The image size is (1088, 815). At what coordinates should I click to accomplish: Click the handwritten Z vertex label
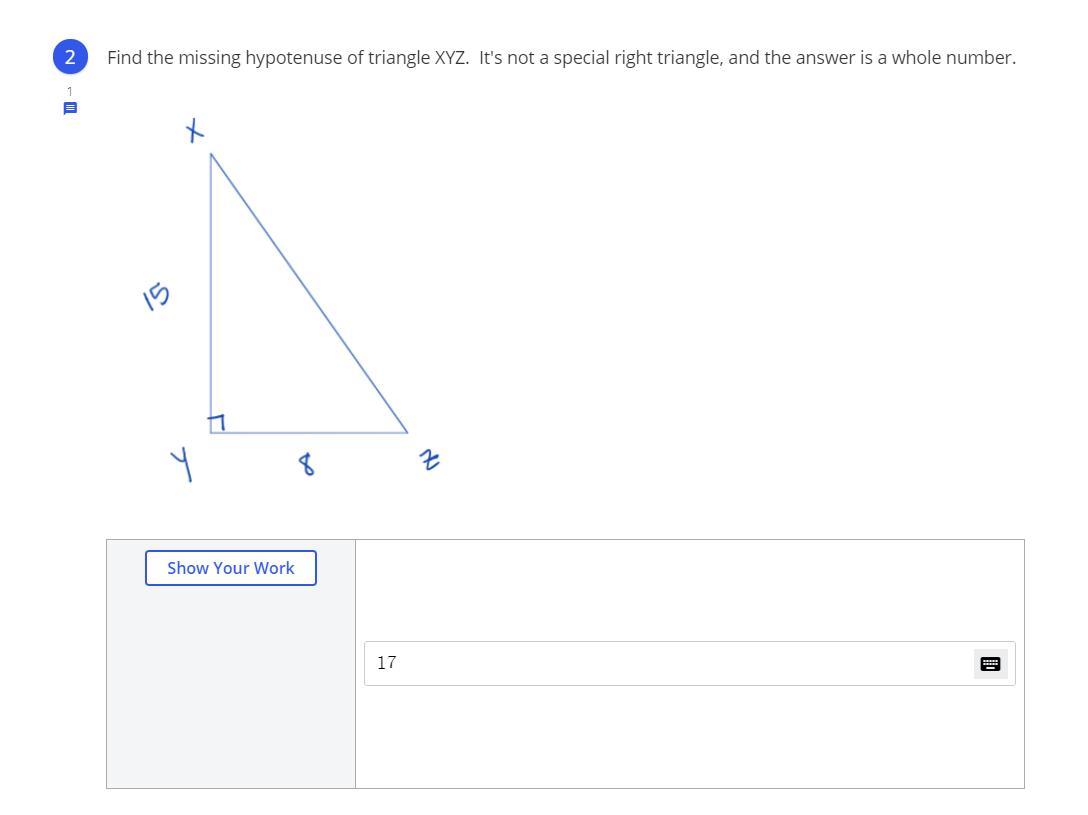point(431,460)
